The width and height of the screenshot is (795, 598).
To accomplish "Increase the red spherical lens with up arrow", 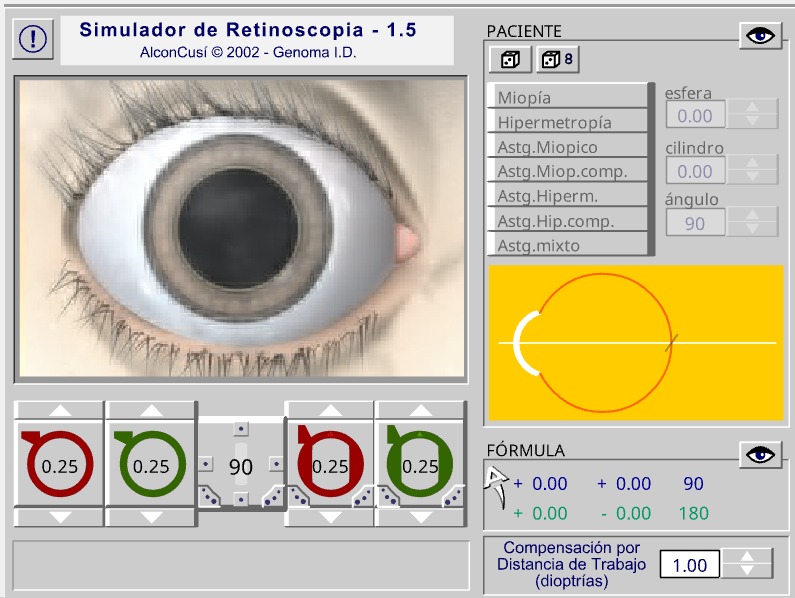I will 59,411.
